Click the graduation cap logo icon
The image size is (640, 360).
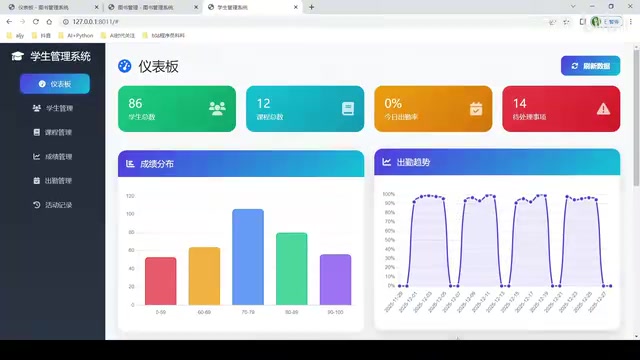coord(17,56)
